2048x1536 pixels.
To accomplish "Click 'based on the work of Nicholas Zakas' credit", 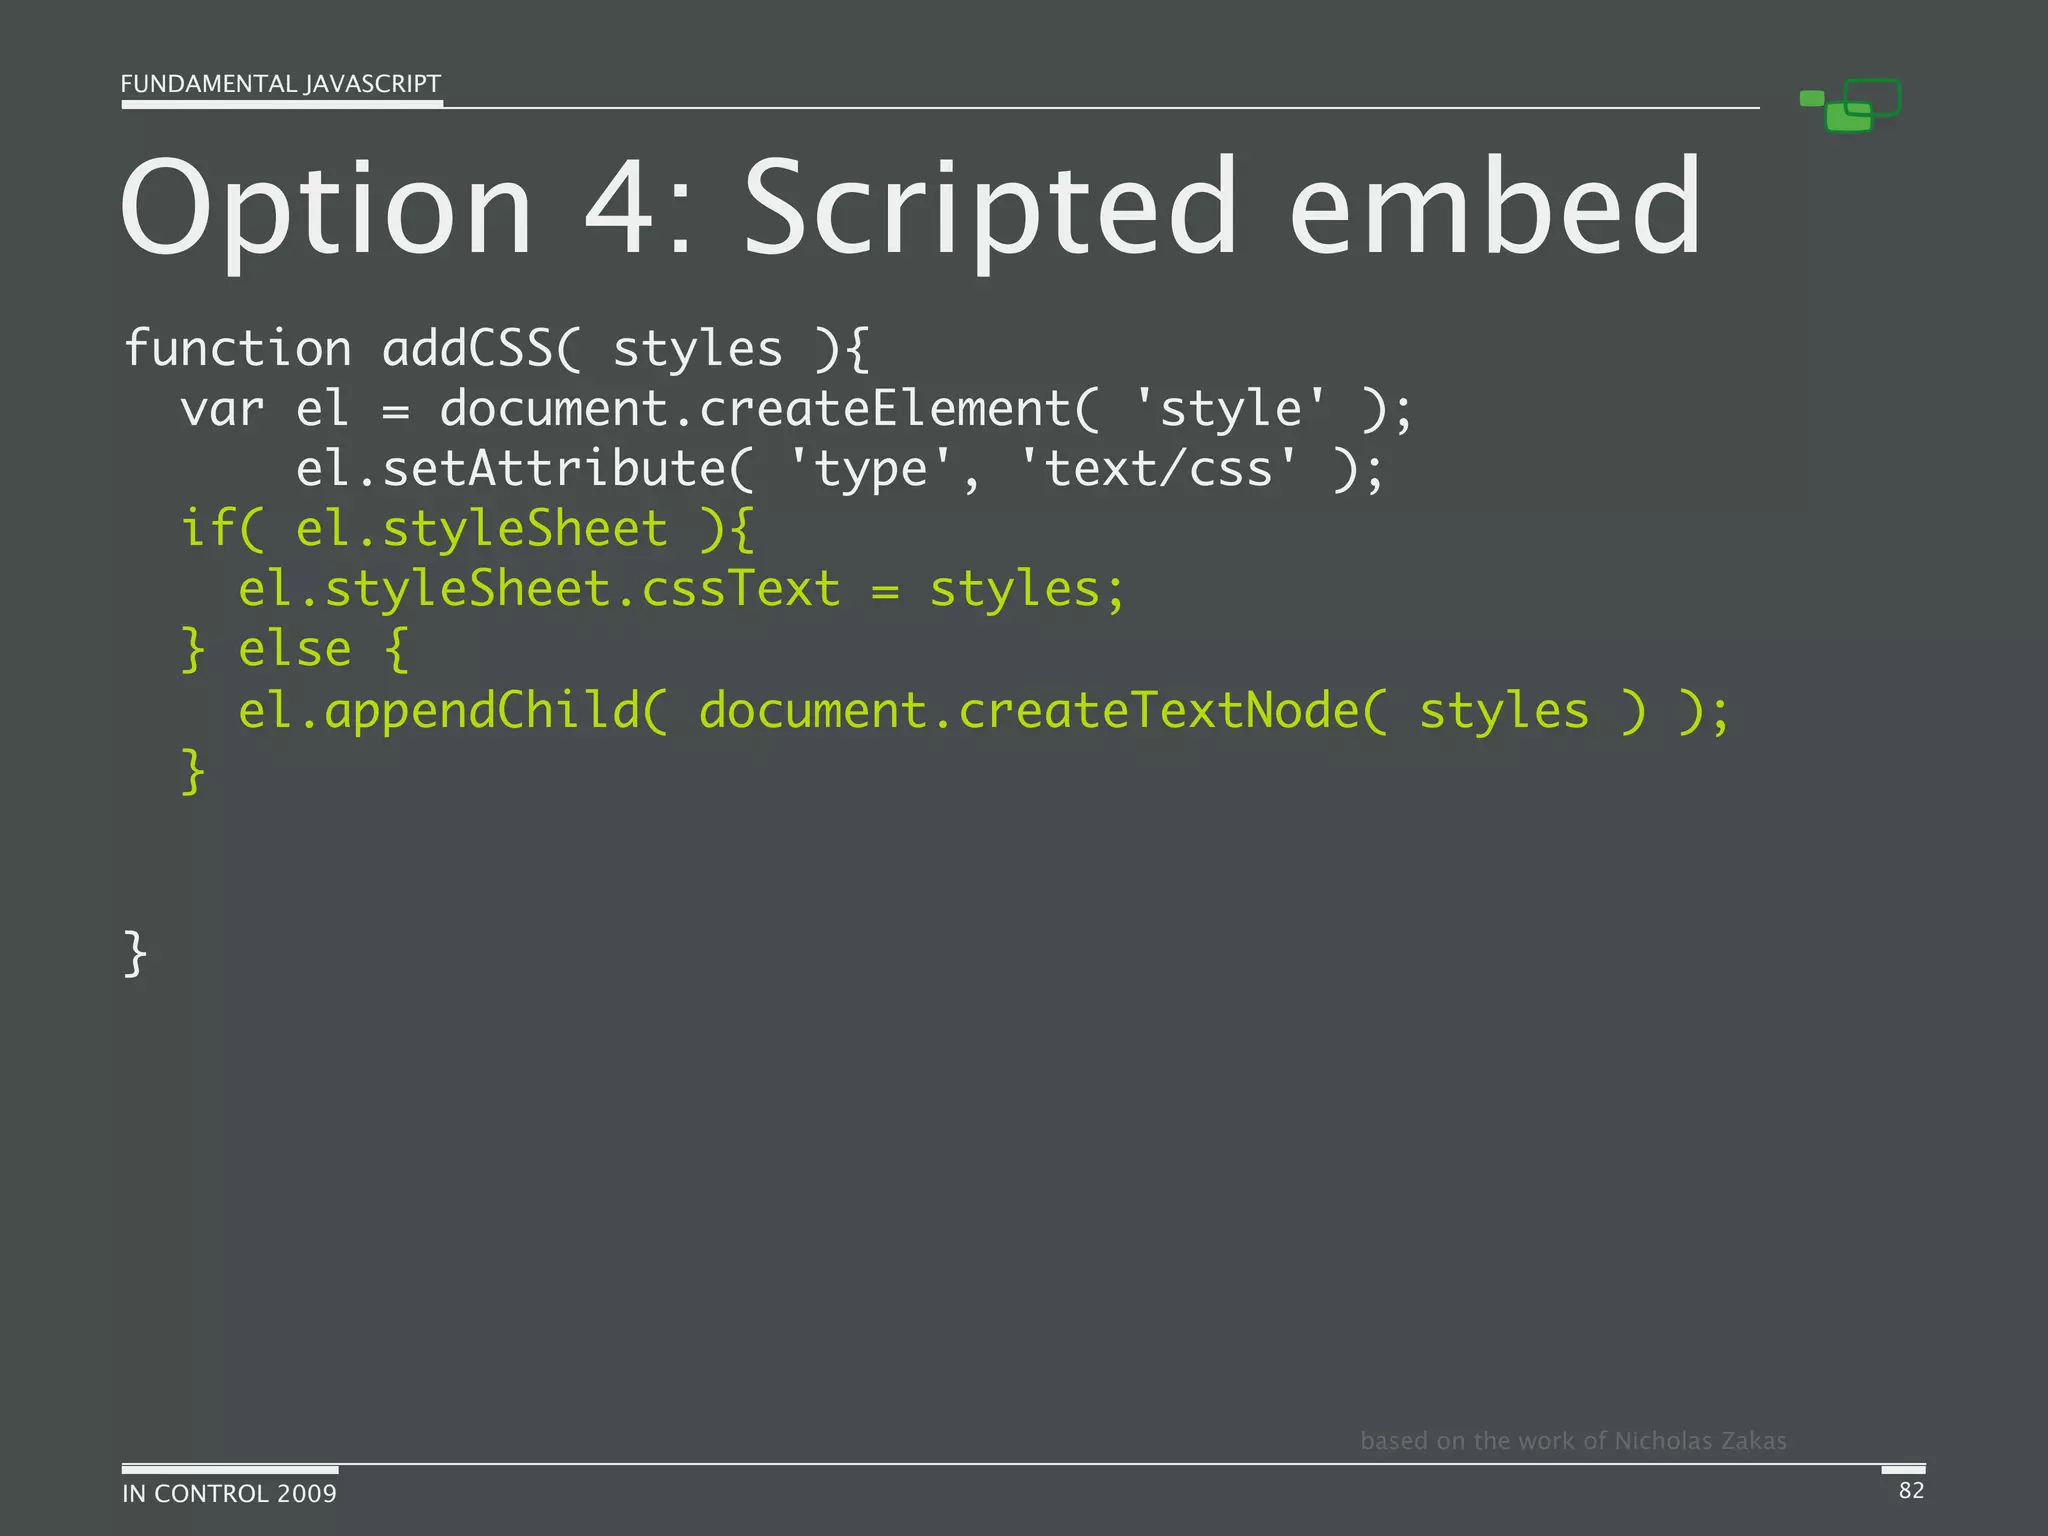I will 1573,1441.
